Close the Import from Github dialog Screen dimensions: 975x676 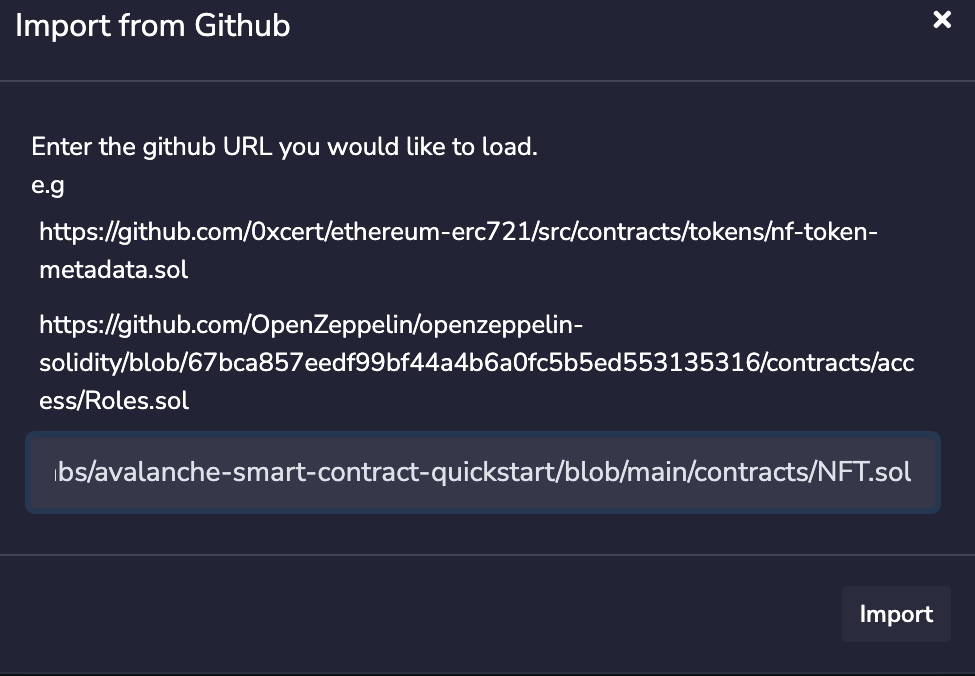pyautogui.click(x=942, y=20)
